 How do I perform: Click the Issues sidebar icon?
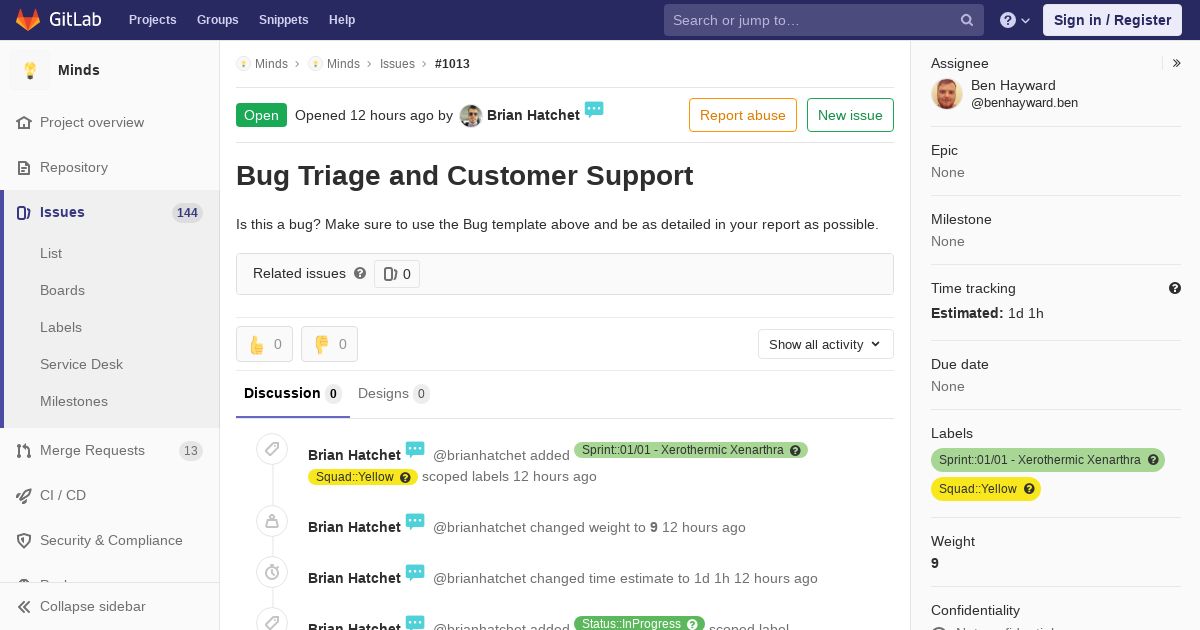coord(24,212)
